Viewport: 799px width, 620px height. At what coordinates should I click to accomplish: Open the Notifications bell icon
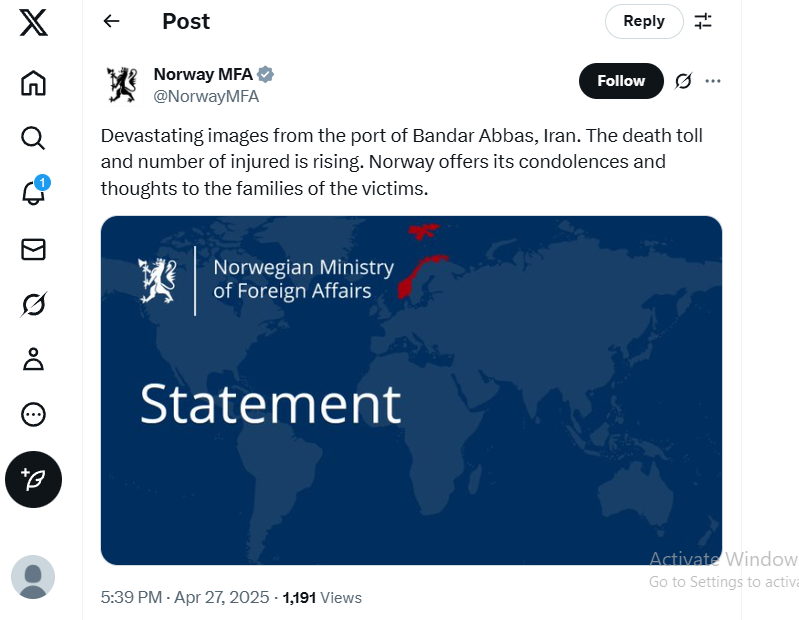(33, 193)
